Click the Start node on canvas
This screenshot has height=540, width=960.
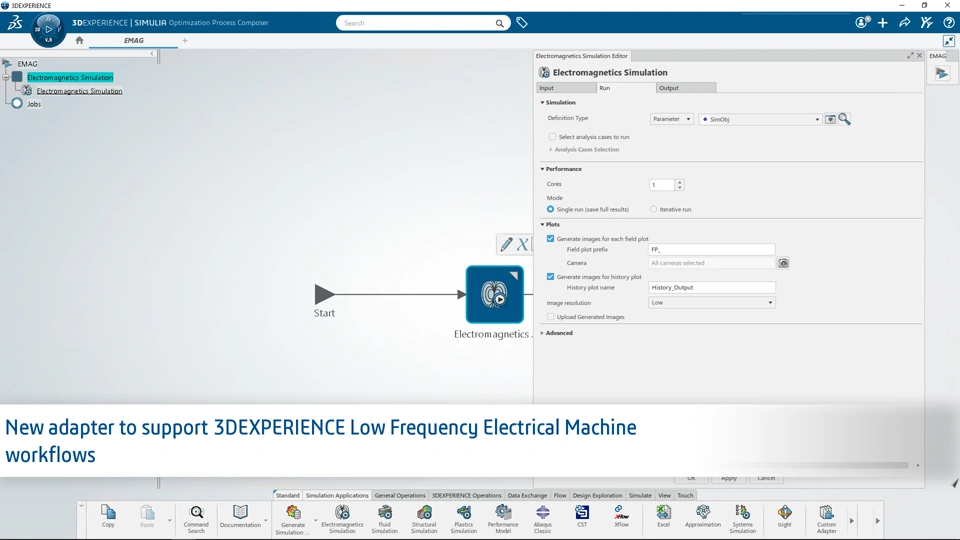tap(325, 294)
